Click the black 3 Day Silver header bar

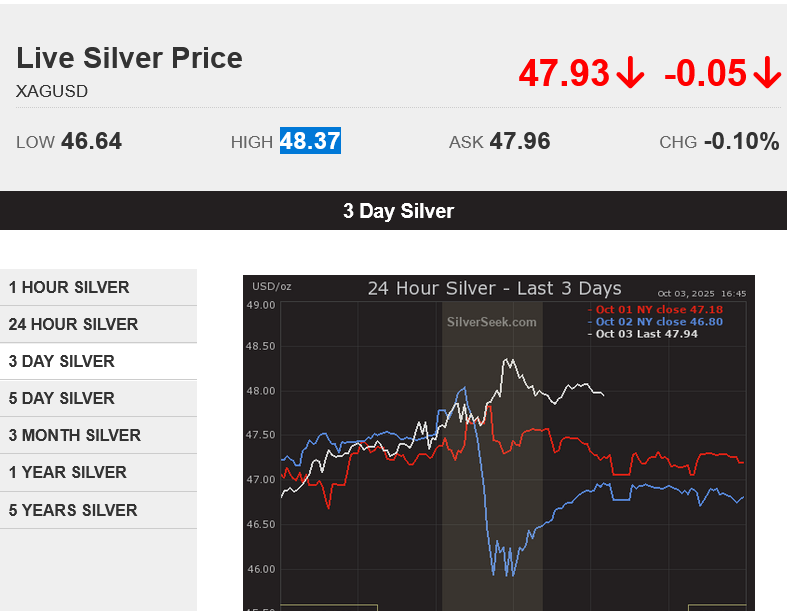[398, 211]
